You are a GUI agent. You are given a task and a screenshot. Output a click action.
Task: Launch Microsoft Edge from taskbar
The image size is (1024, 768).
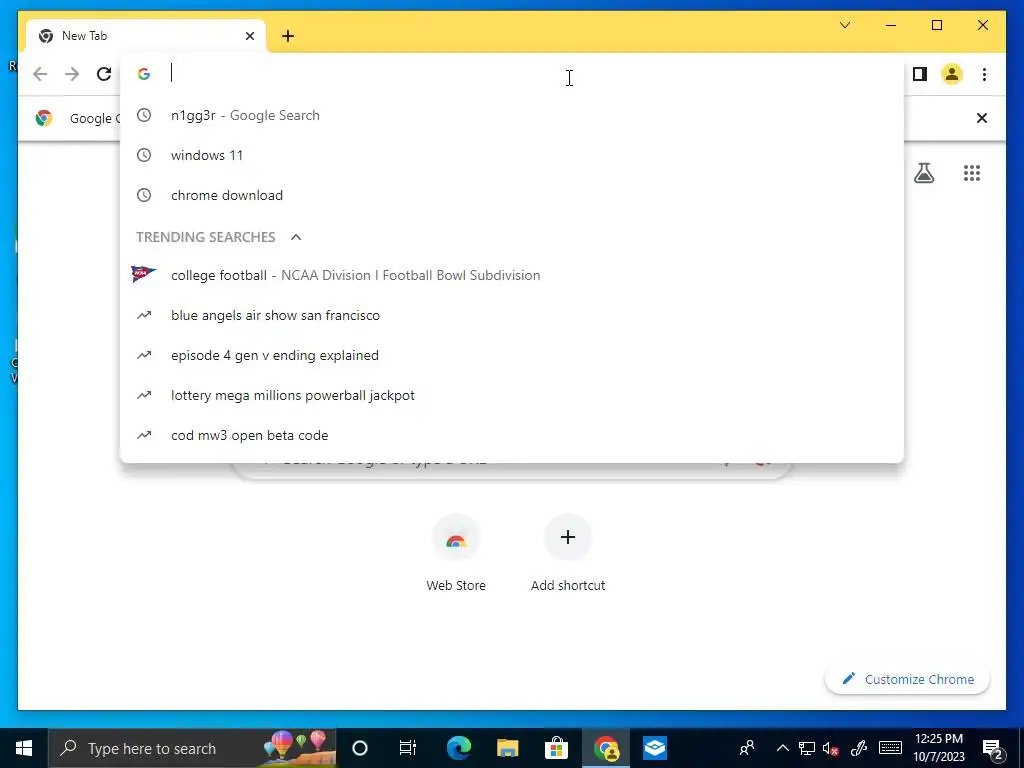[458, 748]
